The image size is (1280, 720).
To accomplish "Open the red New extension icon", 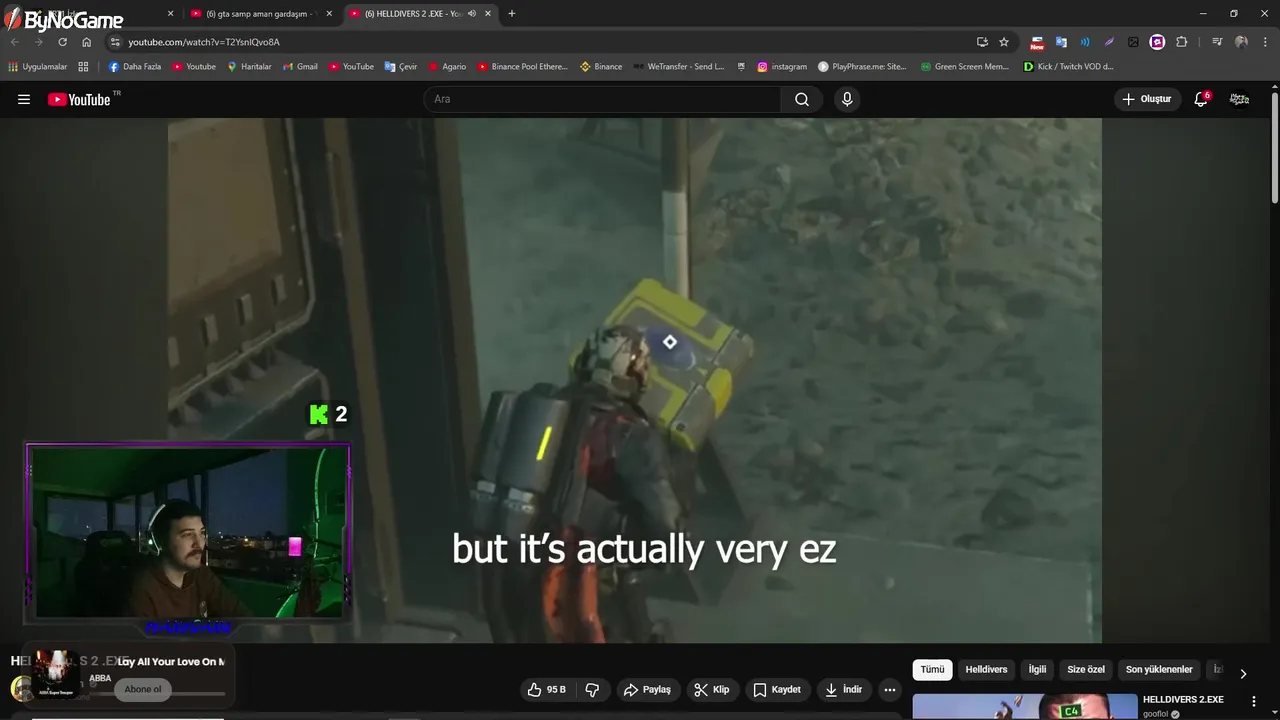I will (x=1037, y=42).
